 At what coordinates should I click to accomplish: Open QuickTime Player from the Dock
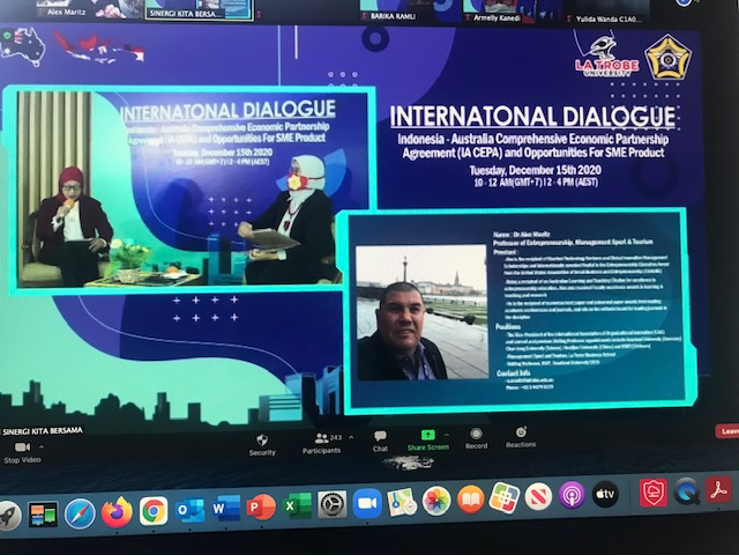coord(687,491)
